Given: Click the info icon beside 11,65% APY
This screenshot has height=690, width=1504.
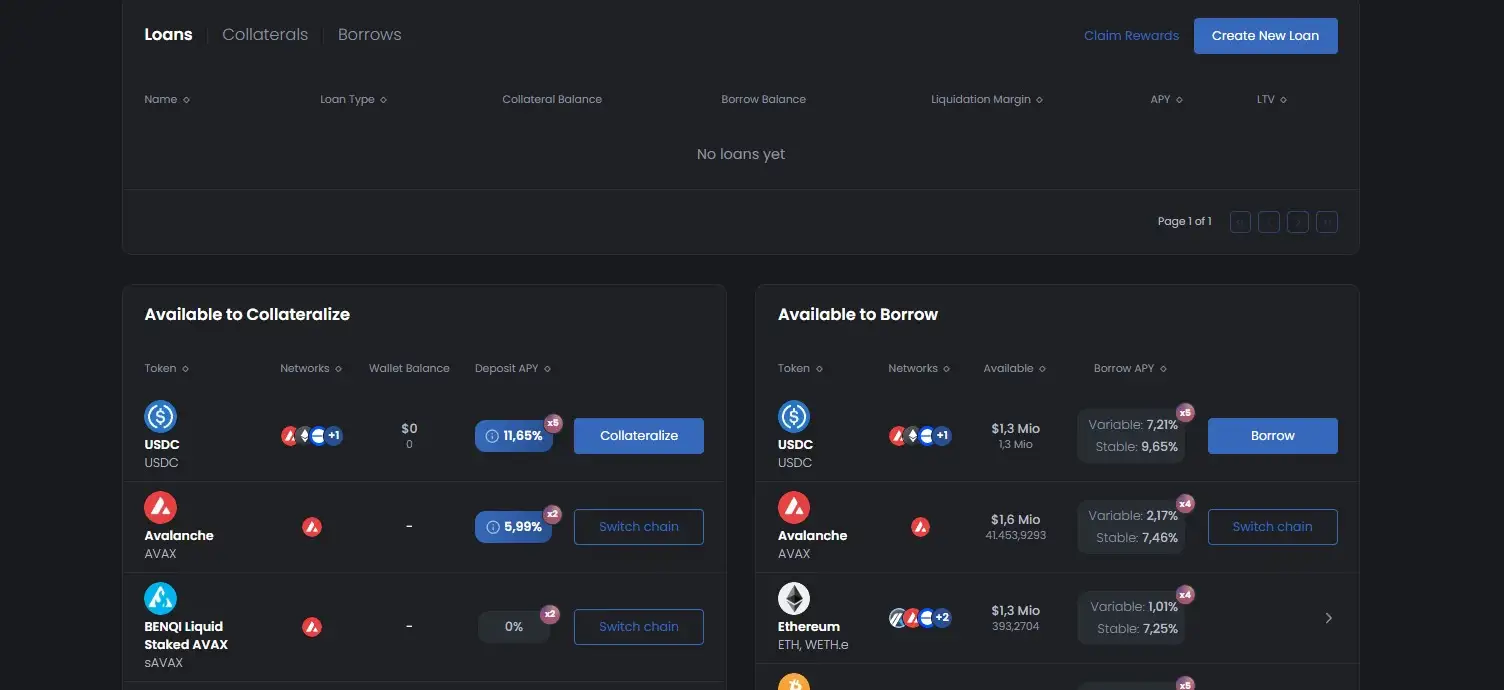Looking at the screenshot, I should pyautogui.click(x=492, y=436).
